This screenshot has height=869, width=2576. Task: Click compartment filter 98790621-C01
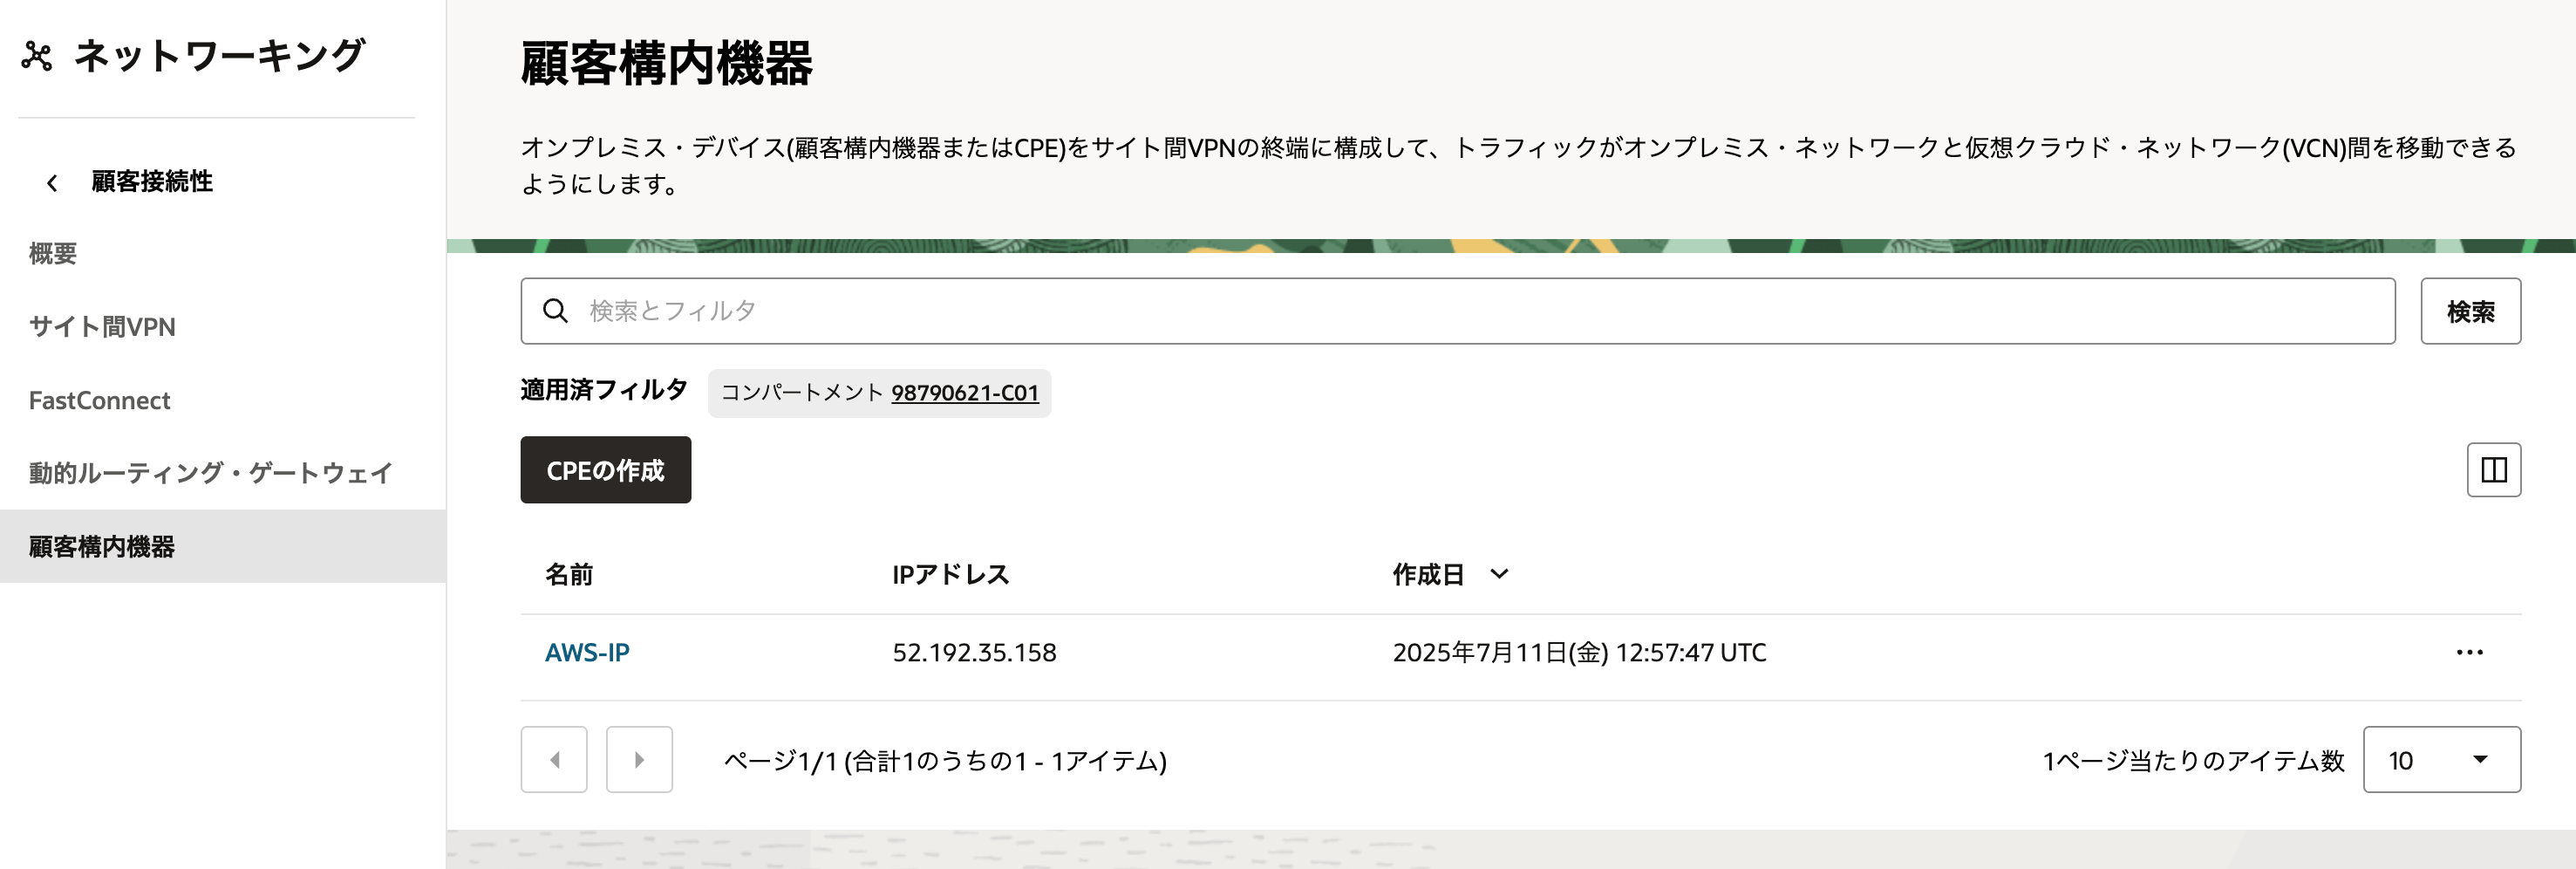(x=964, y=393)
